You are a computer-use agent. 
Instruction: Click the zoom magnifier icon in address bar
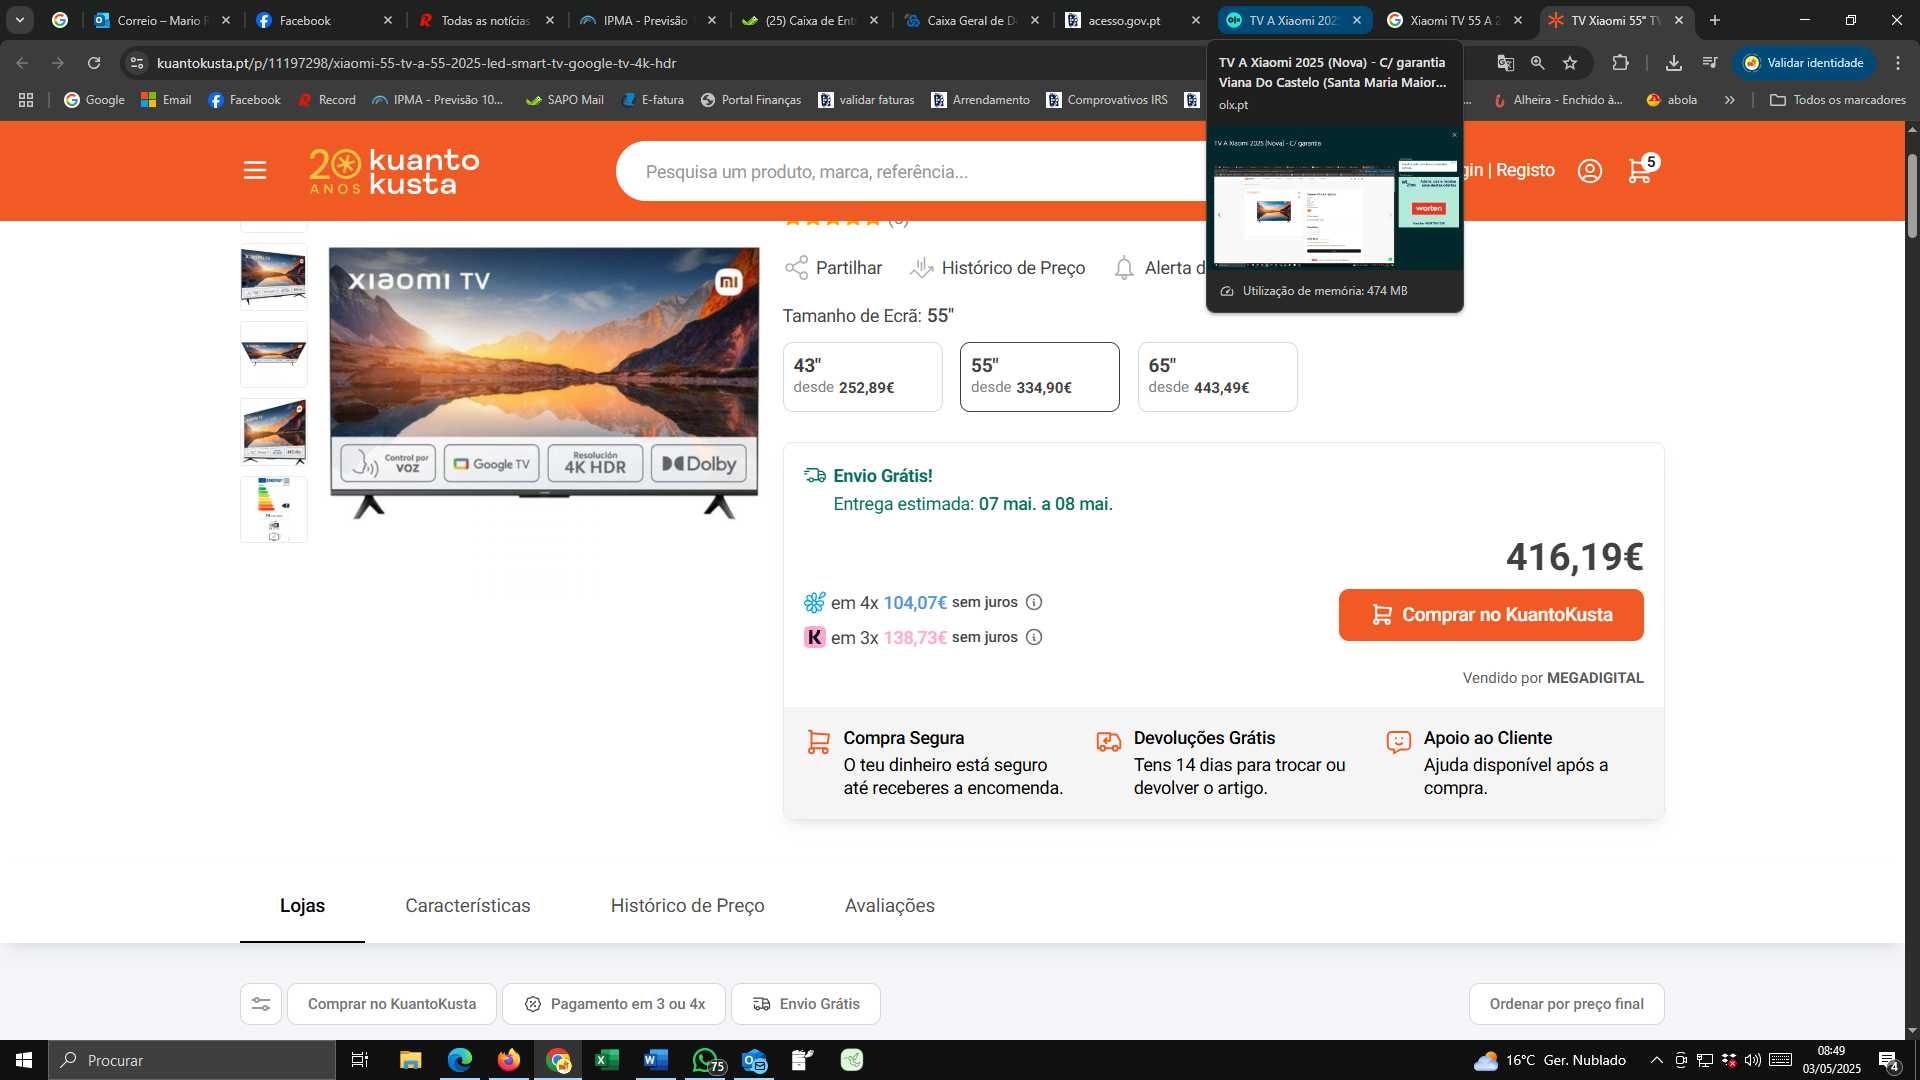[x=1538, y=63]
